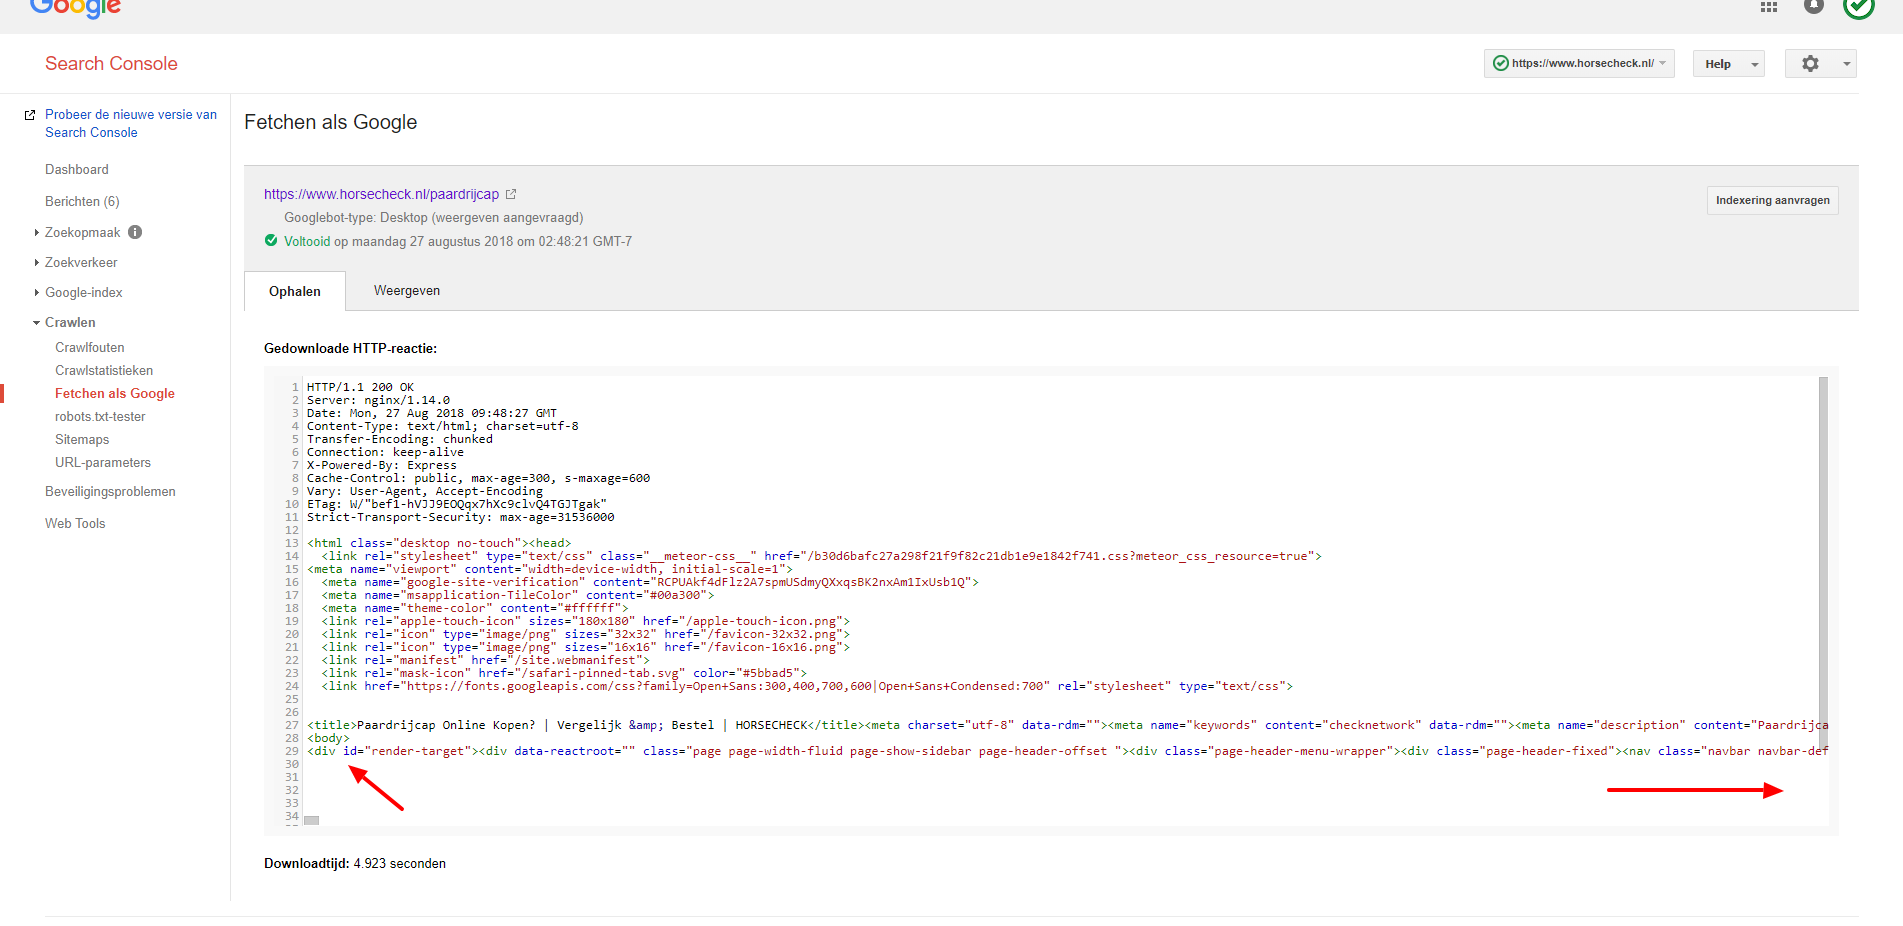This screenshot has height=926, width=1903.
Task: Click the Search Console title link
Action: coord(111,63)
